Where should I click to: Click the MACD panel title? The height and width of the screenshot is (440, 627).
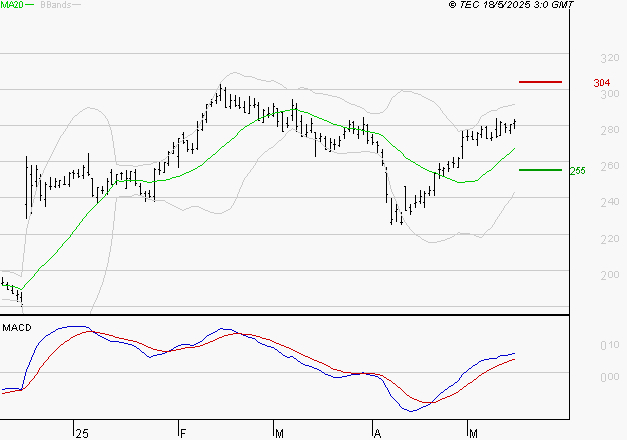pyautogui.click(x=17, y=328)
